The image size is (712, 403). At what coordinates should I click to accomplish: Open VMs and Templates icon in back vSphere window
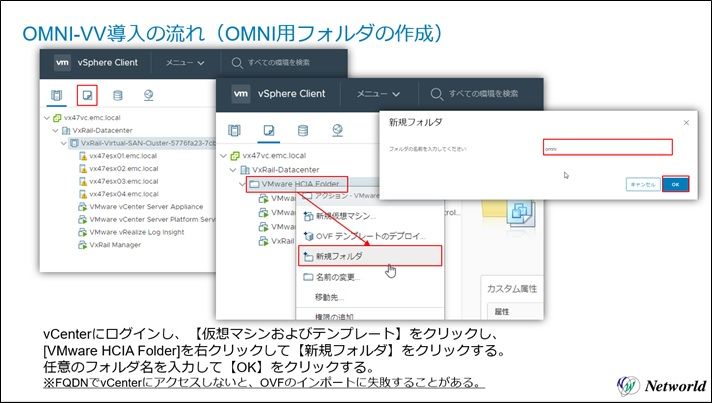pos(87,95)
